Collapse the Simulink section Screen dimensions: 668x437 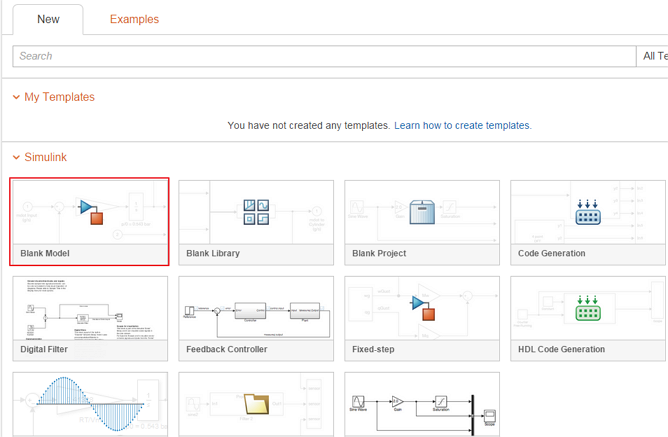pyautogui.click(x=16, y=157)
